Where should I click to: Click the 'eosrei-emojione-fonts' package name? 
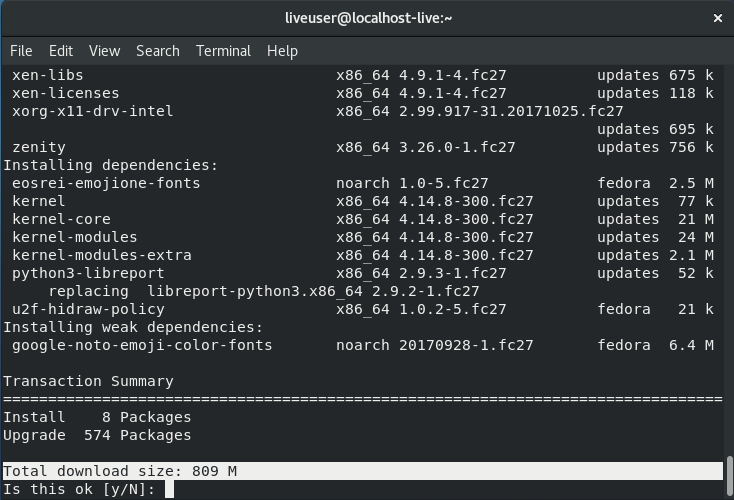click(106, 183)
